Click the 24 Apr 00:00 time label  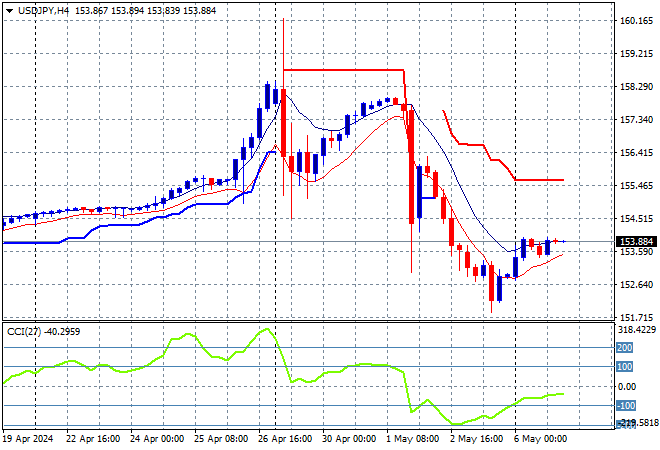[157, 439]
